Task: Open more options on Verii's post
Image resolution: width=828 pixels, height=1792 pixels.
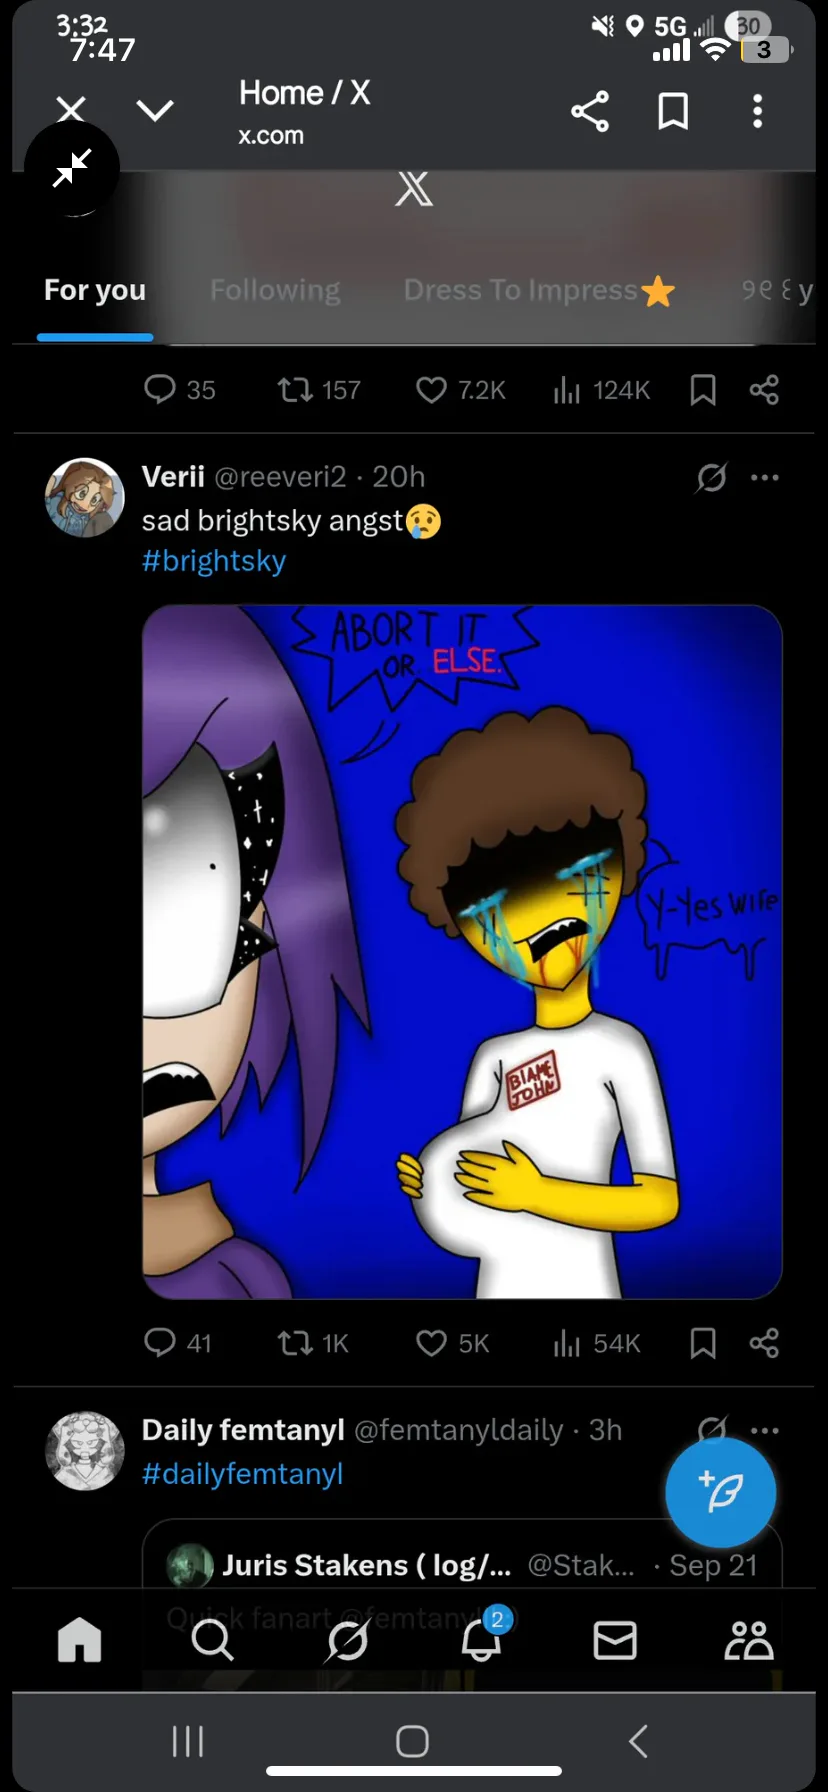Action: [x=765, y=478]
